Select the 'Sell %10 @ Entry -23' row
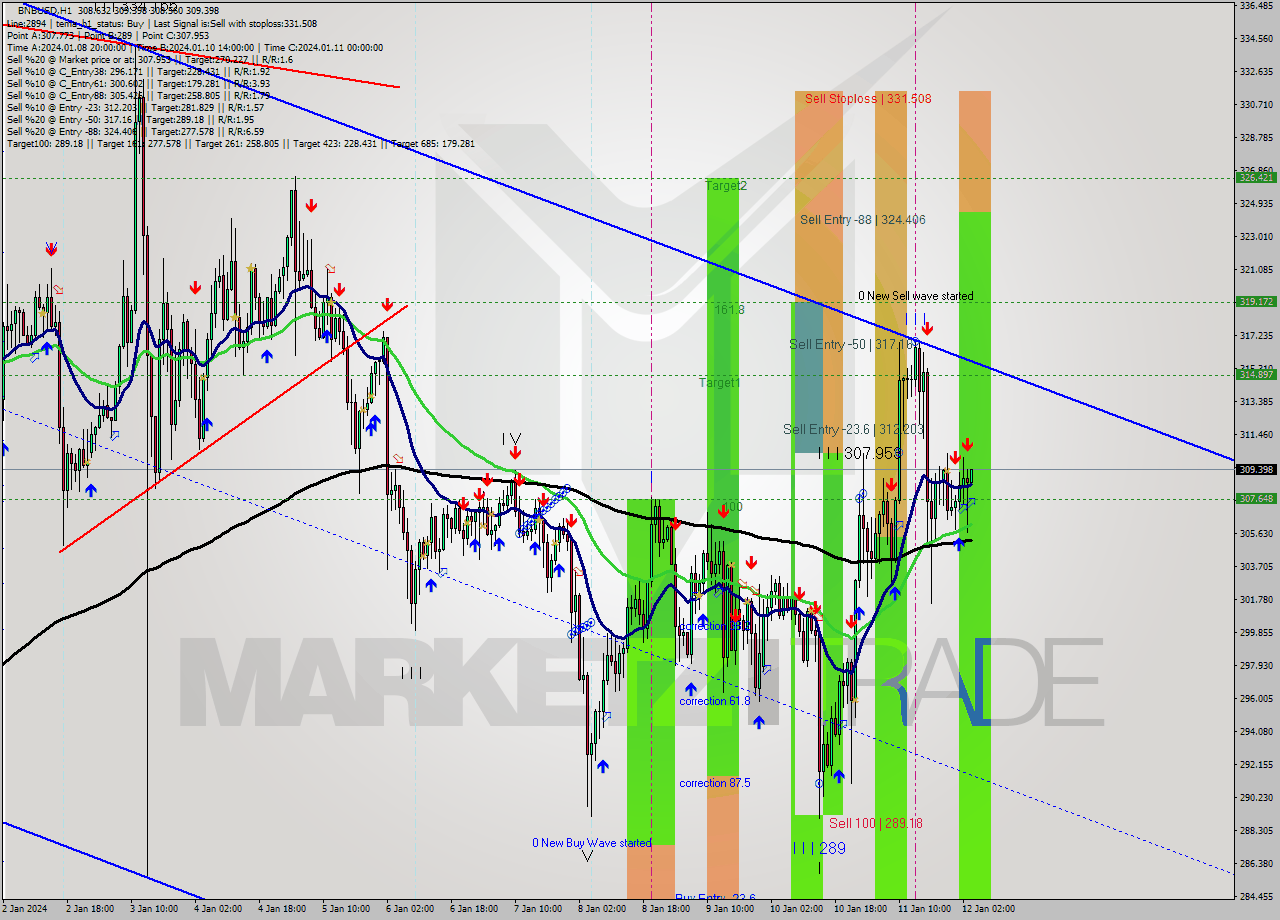 point(135,107)
